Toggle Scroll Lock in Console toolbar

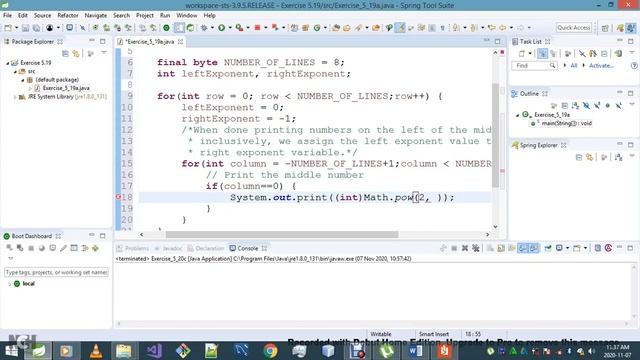click(501, 248)
